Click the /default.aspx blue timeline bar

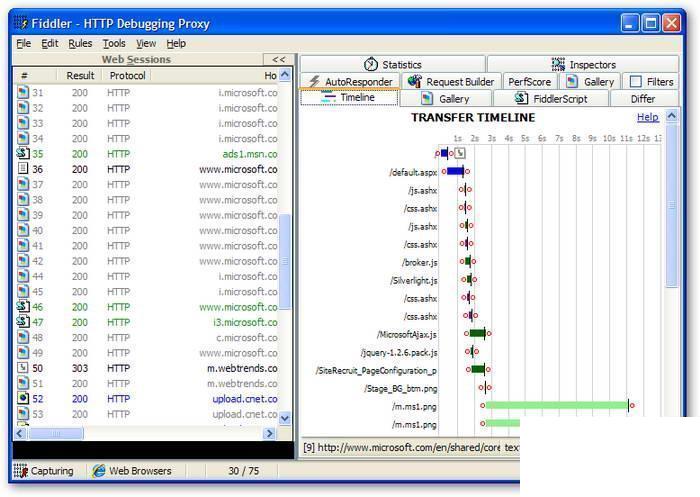[455, 171]
